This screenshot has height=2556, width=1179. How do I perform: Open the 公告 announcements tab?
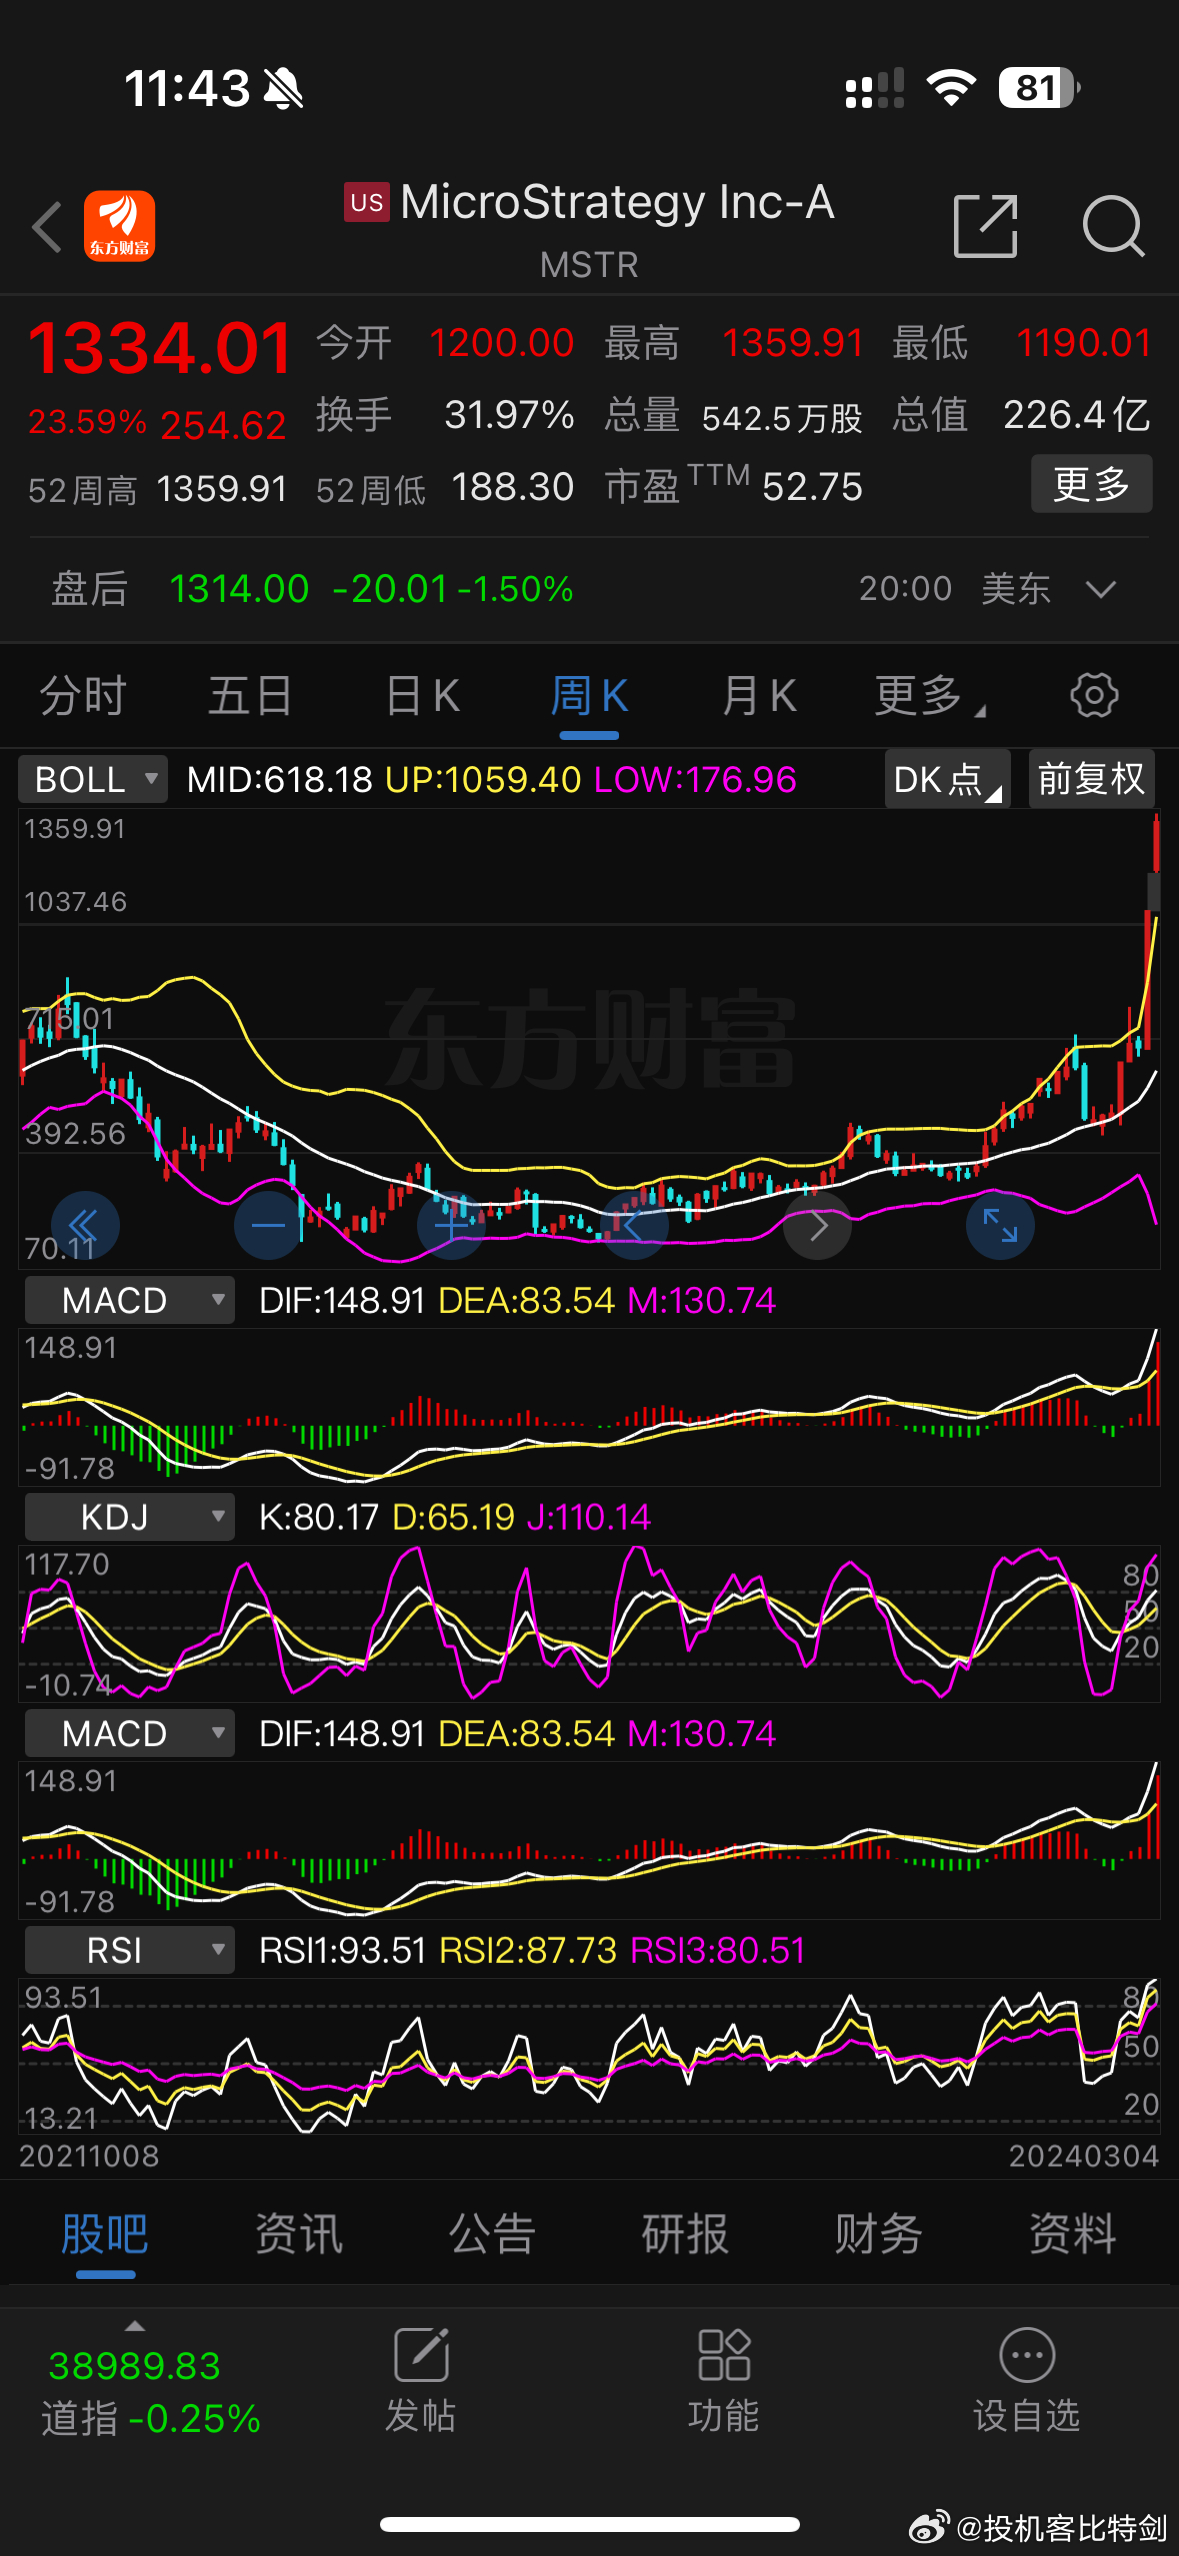click(492, 2234)
